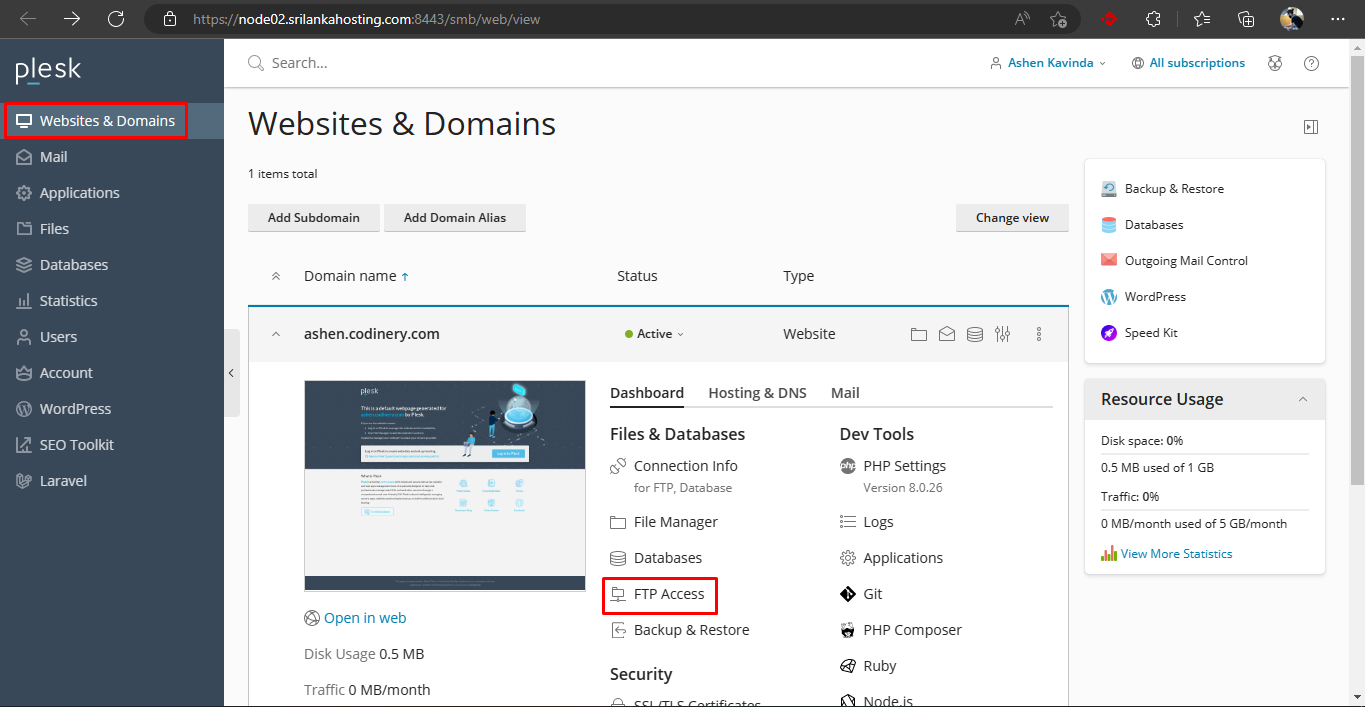Open the FTP Access link
This screenshot has height=707, width=1365.
pyautogui.click(x=668, y=594)
